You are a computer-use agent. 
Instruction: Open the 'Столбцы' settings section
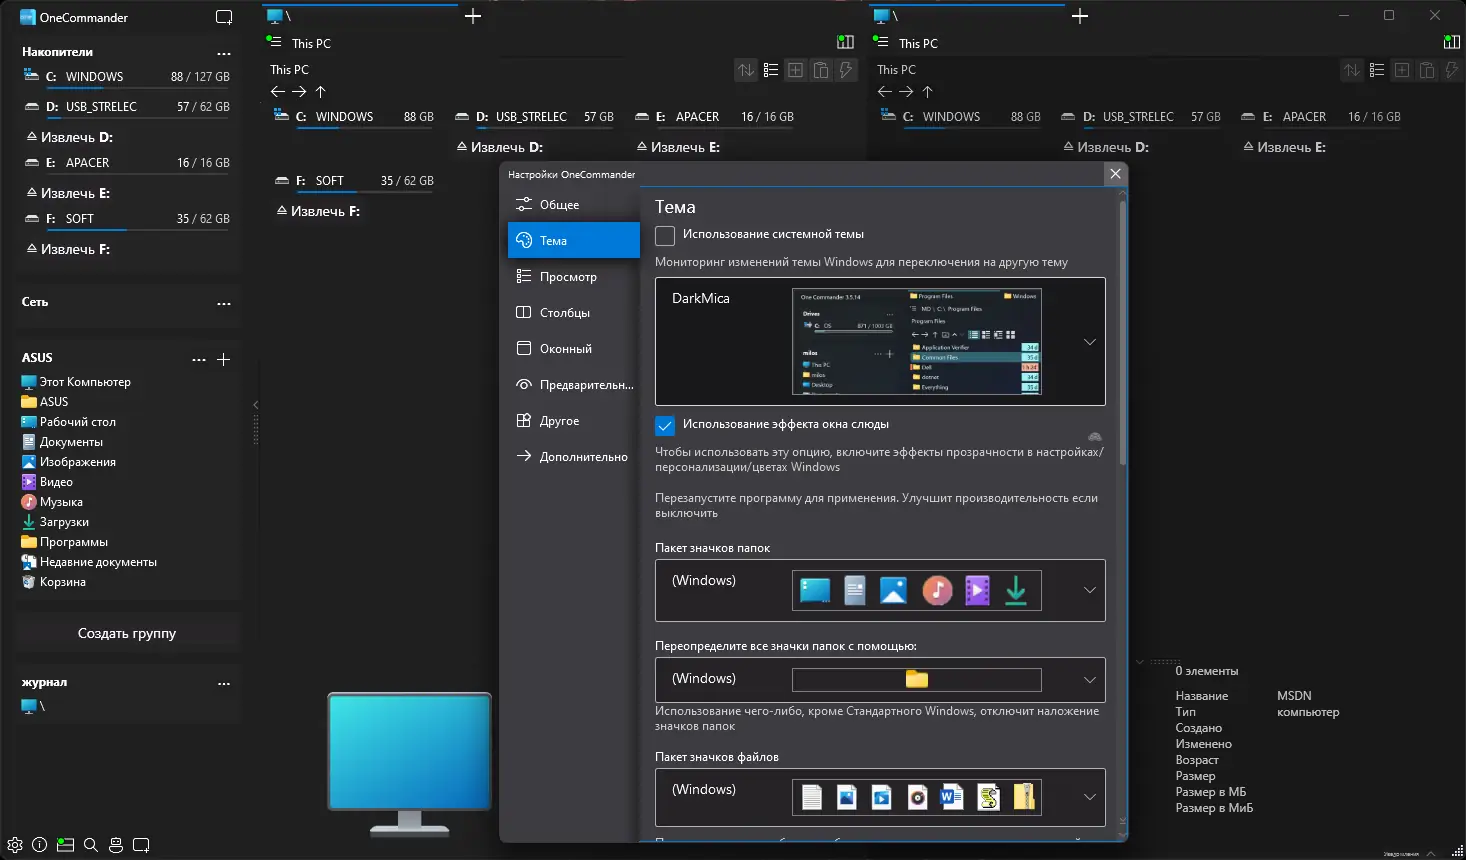click(x=564, y=313)
